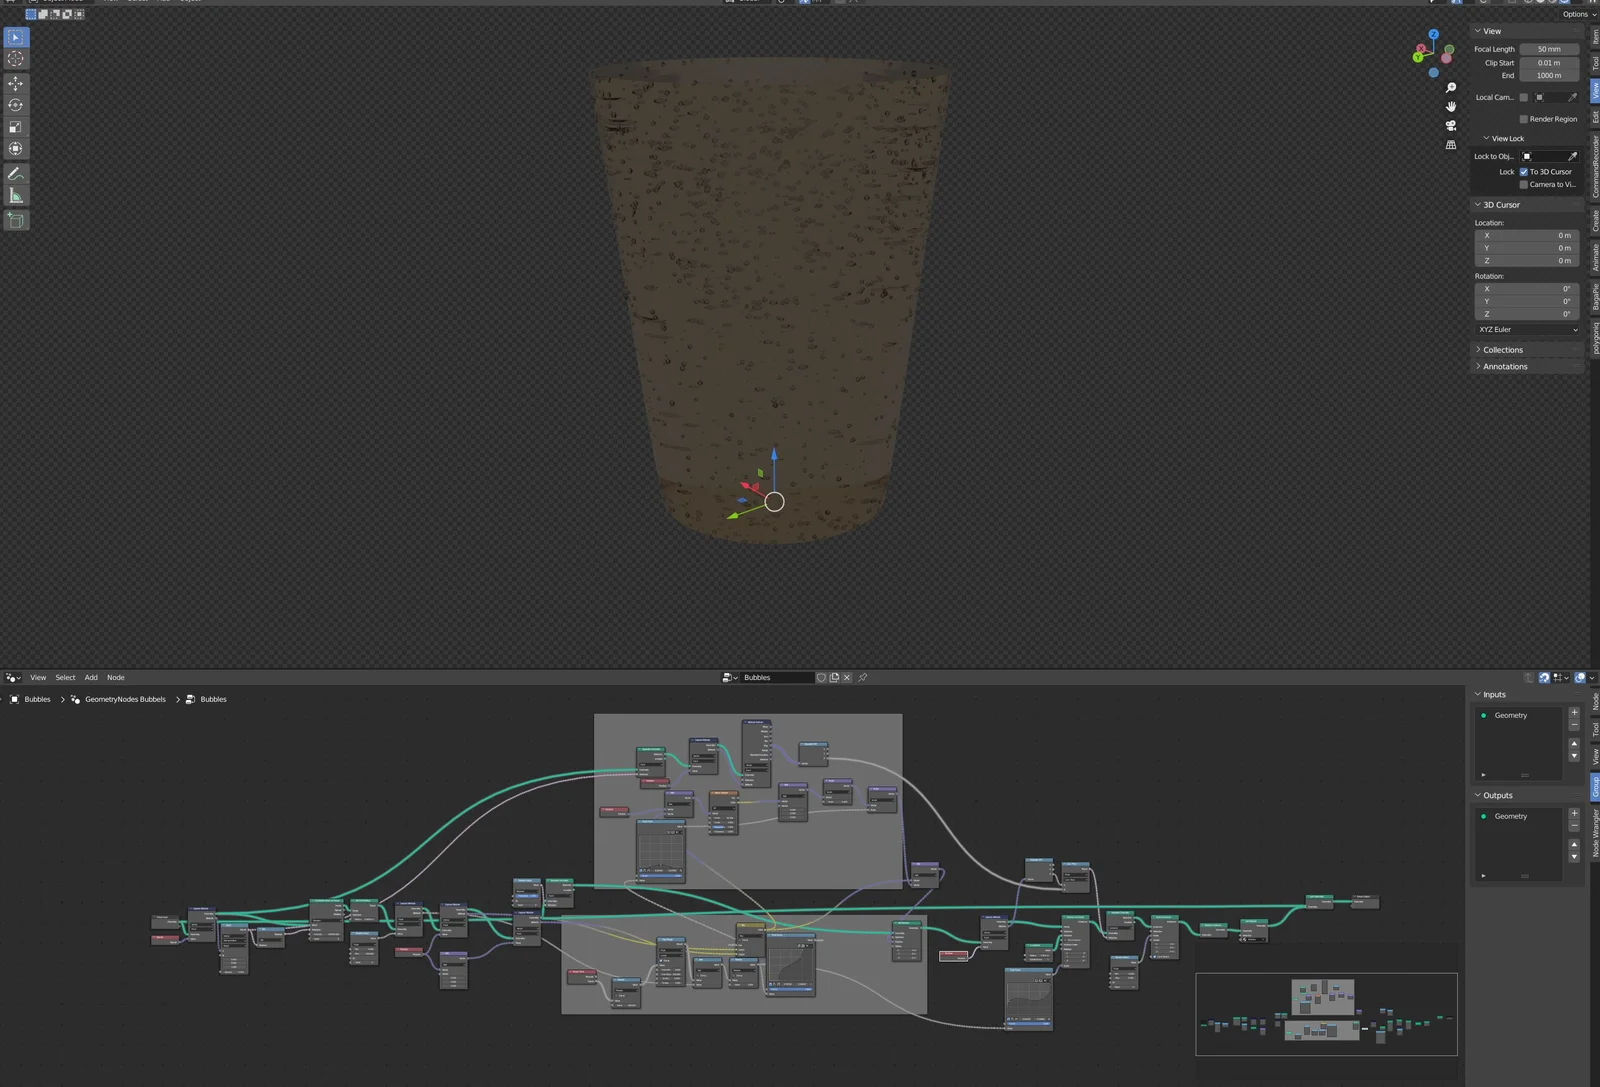Click the Add Cube tool
1600x1087 pixels.
tap(16, 220)
